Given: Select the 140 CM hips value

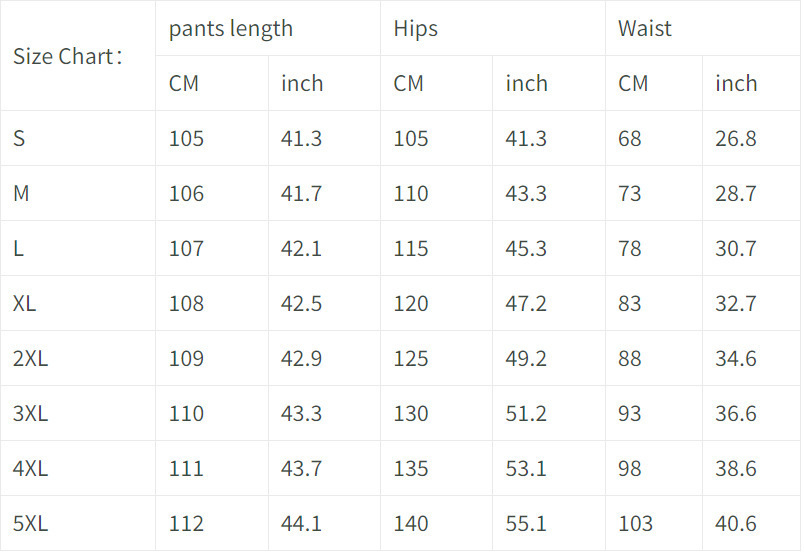Looking at the screenshot, I should coord(411,523).
